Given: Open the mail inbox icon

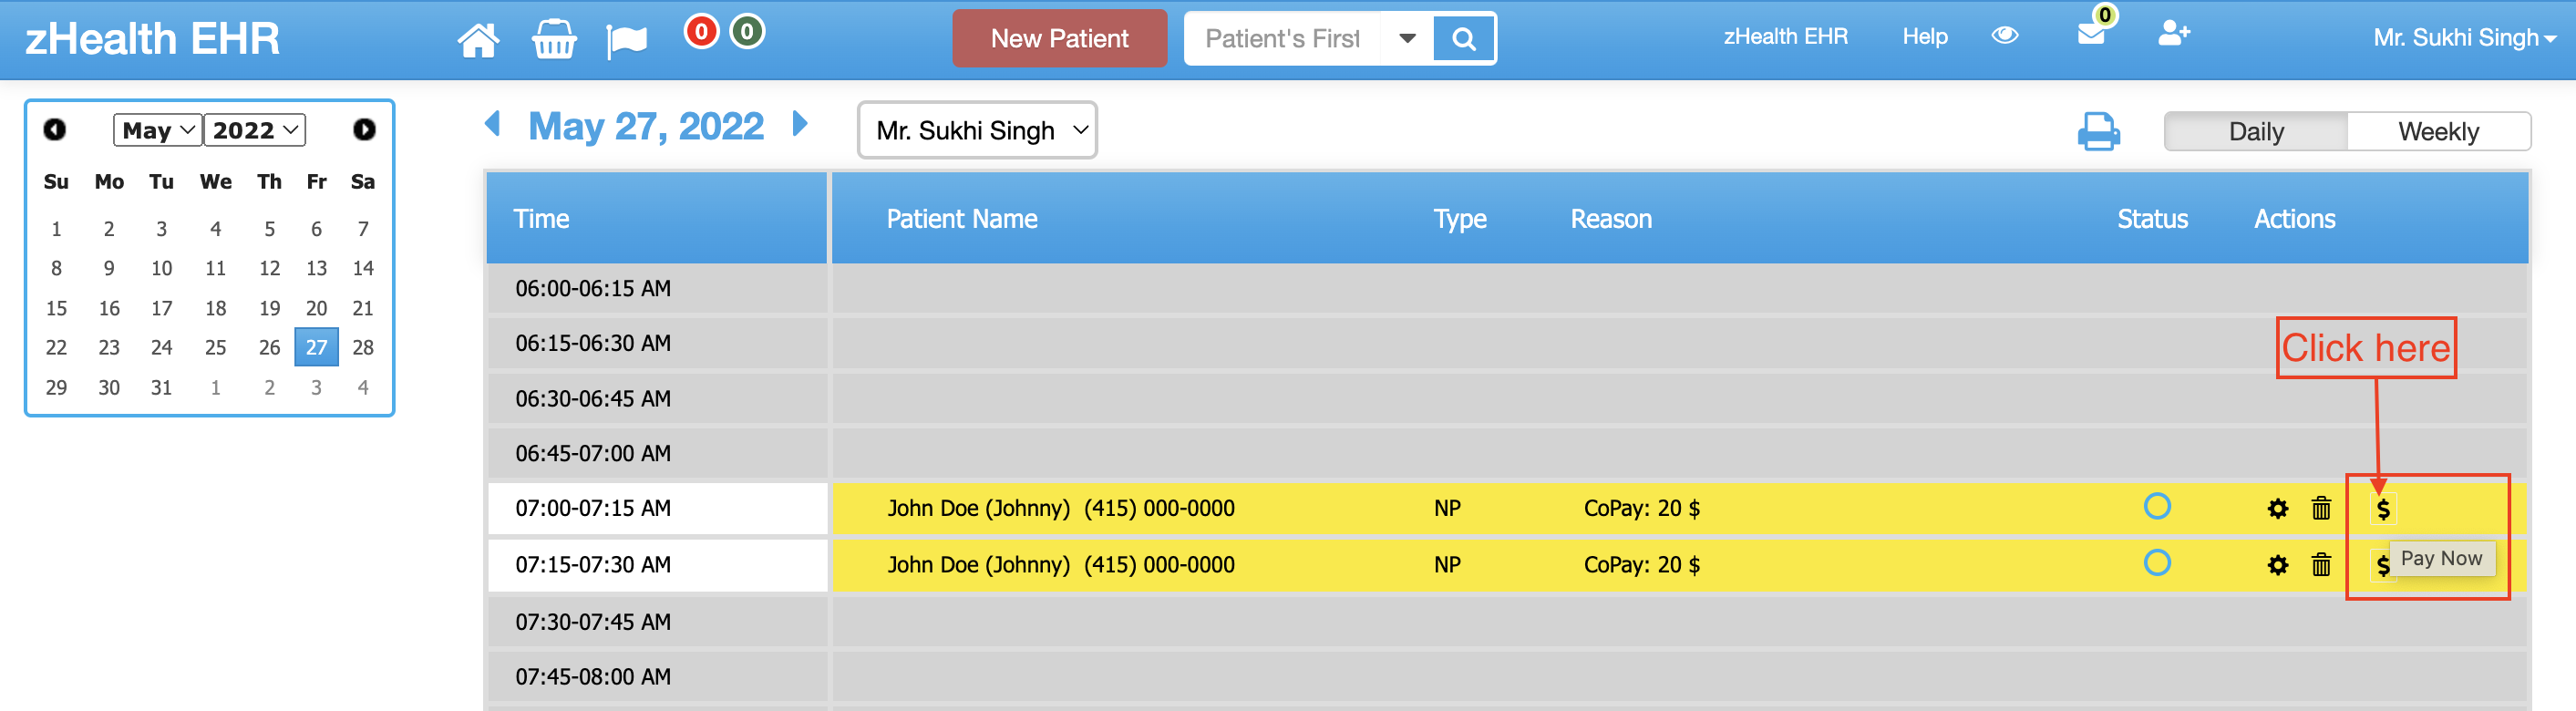Looking at the screenshot, I should pyautogui.click(x=2090, y=35).
